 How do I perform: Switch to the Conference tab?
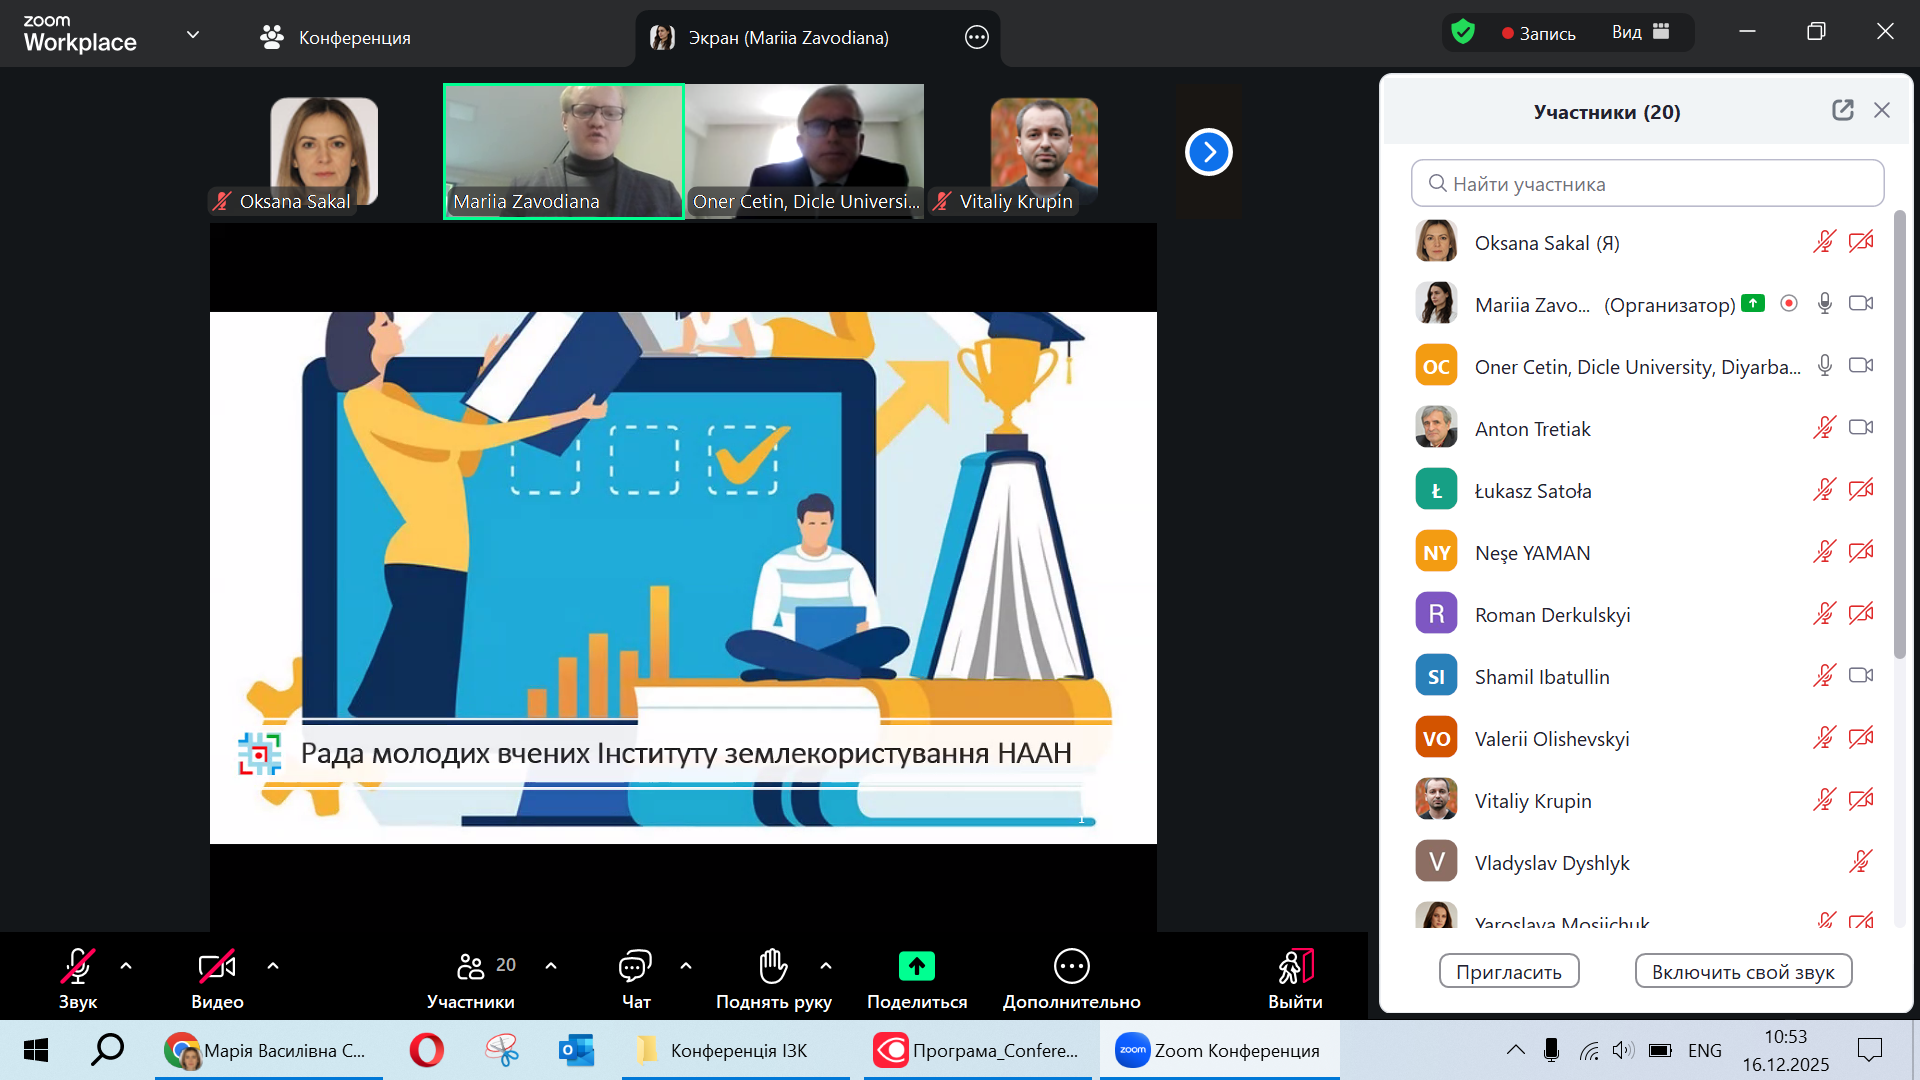coord(336,37)
